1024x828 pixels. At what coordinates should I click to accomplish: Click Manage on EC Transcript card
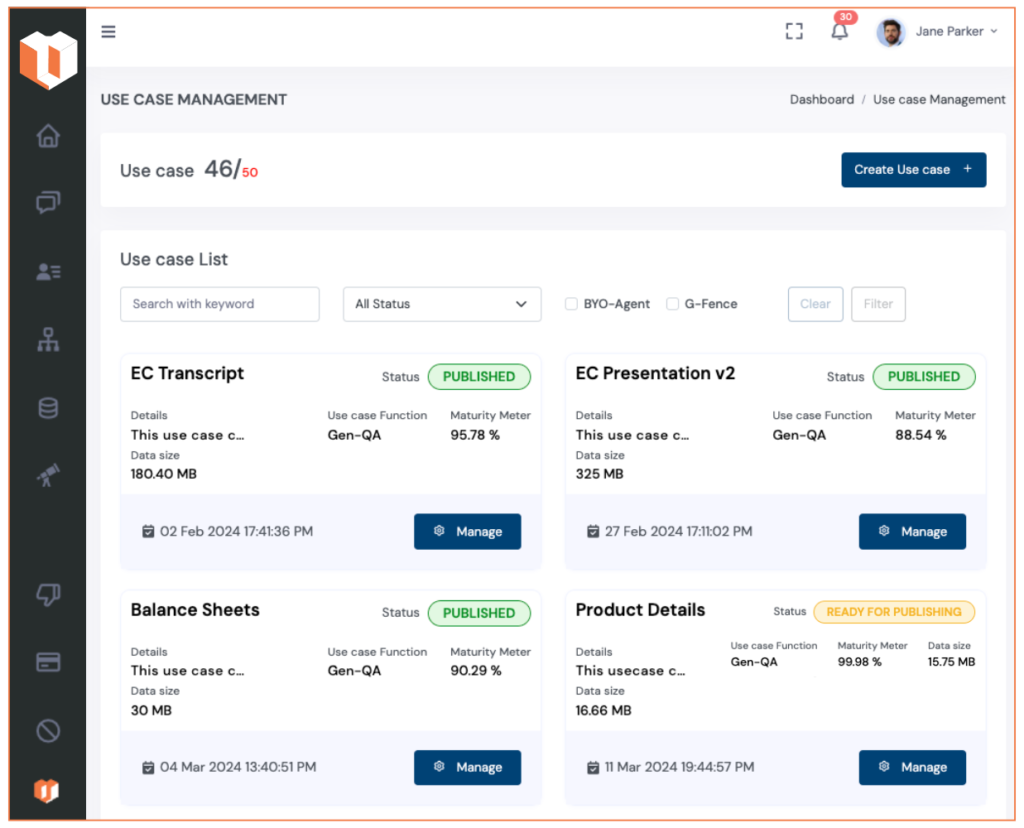click(x=467, y=531)
